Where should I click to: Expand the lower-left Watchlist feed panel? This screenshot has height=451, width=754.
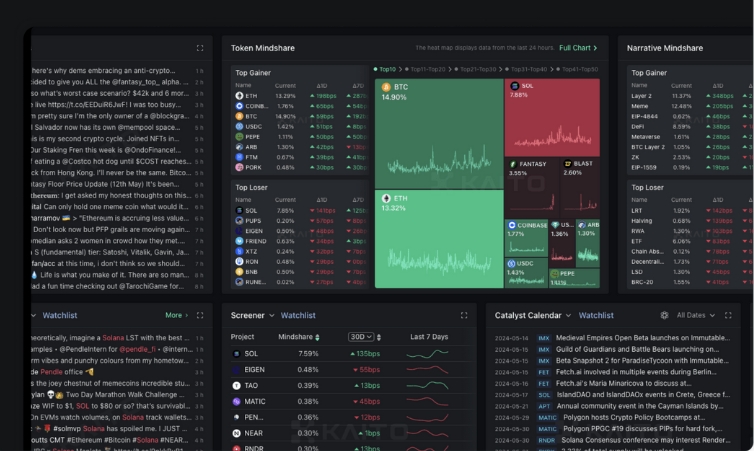point(200,315)
